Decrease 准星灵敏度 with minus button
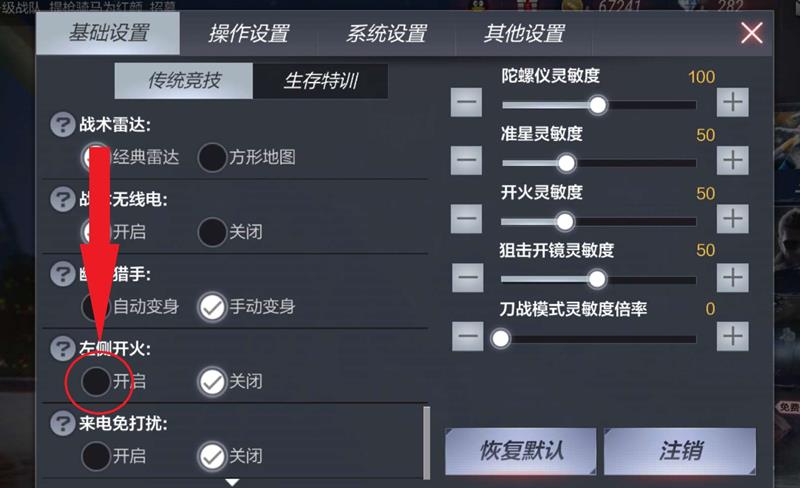Image resolution: width=800 pixels, height=488 pixels. [466, 159]
